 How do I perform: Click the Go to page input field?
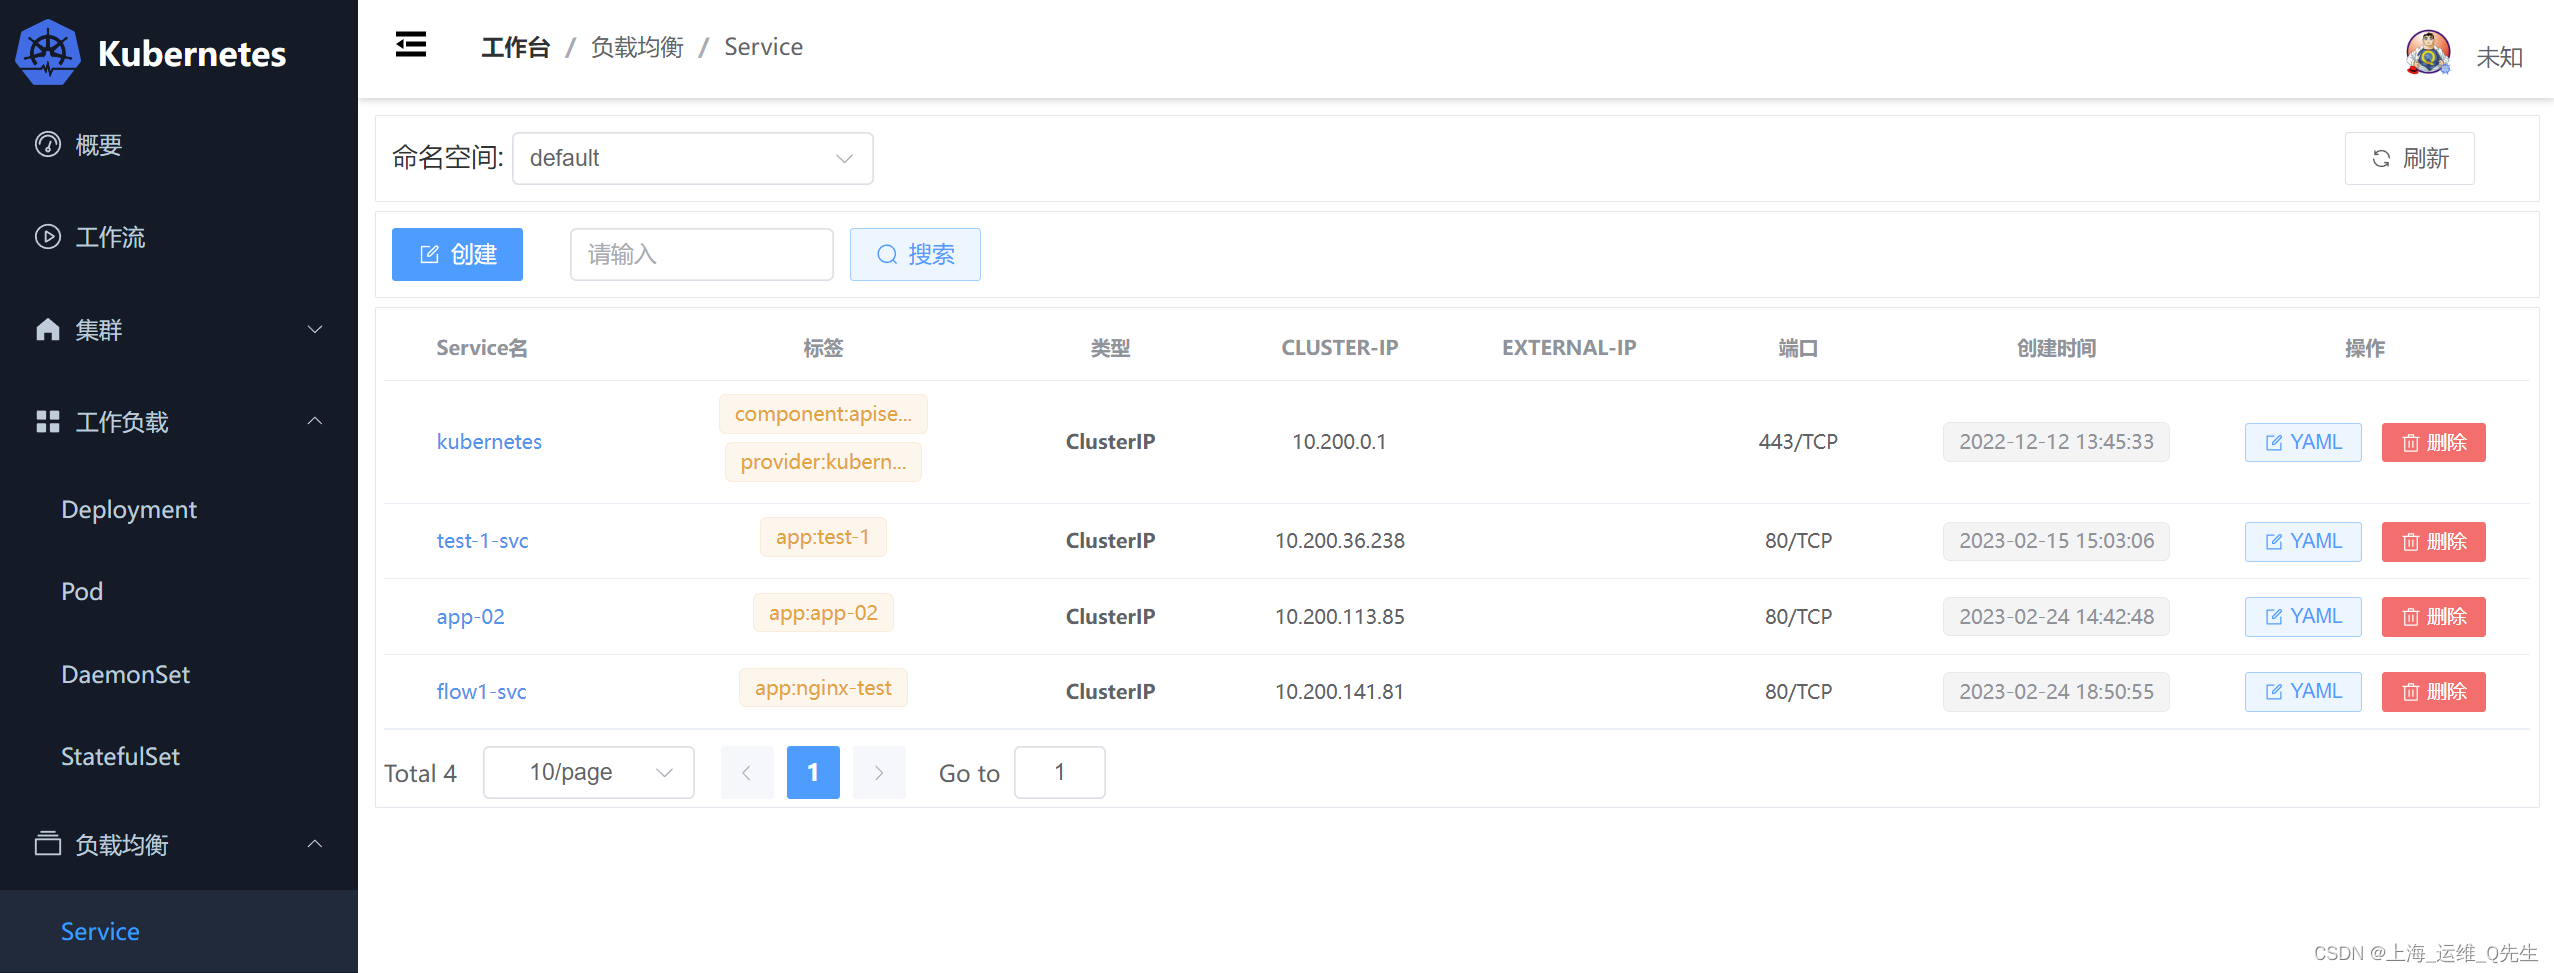coord(1059,772)
